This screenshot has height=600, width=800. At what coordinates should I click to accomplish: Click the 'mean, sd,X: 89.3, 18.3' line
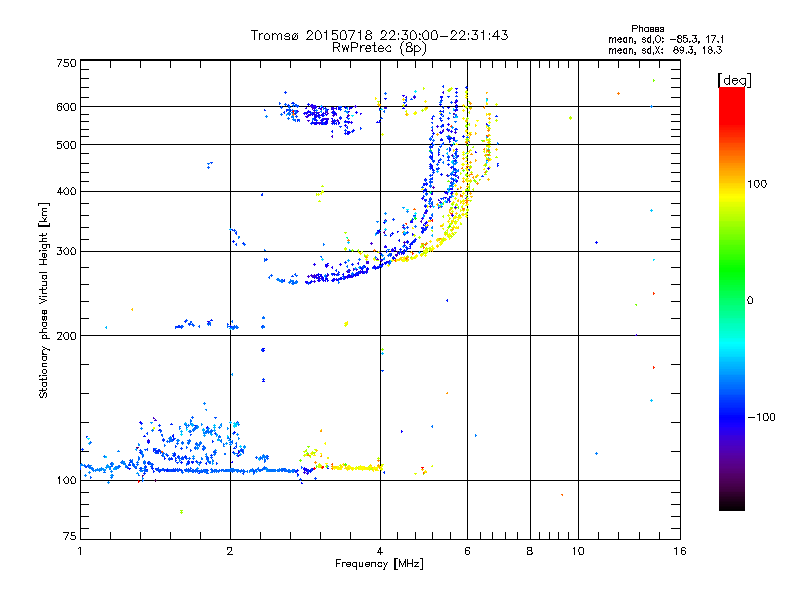coord(665,50)
